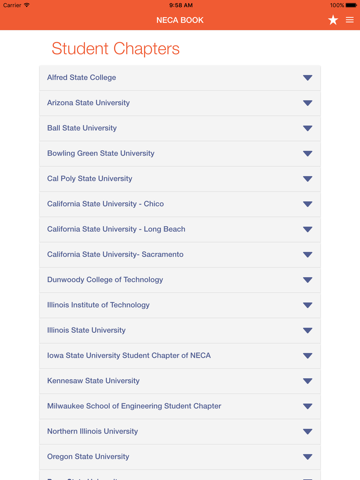Screen dimensions: 360x480
Task: Expand the Ball State University arrow
Action: [x=308, y=128]
